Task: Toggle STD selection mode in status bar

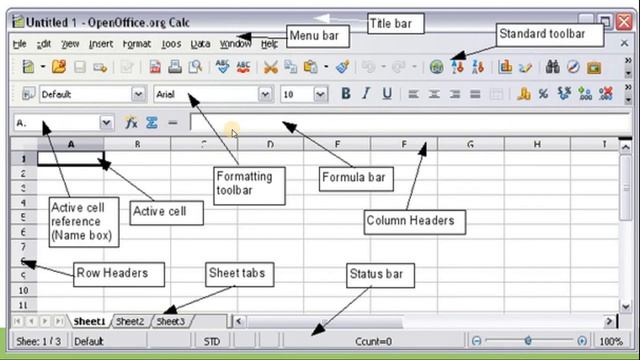Action: [x=212, y=341]
